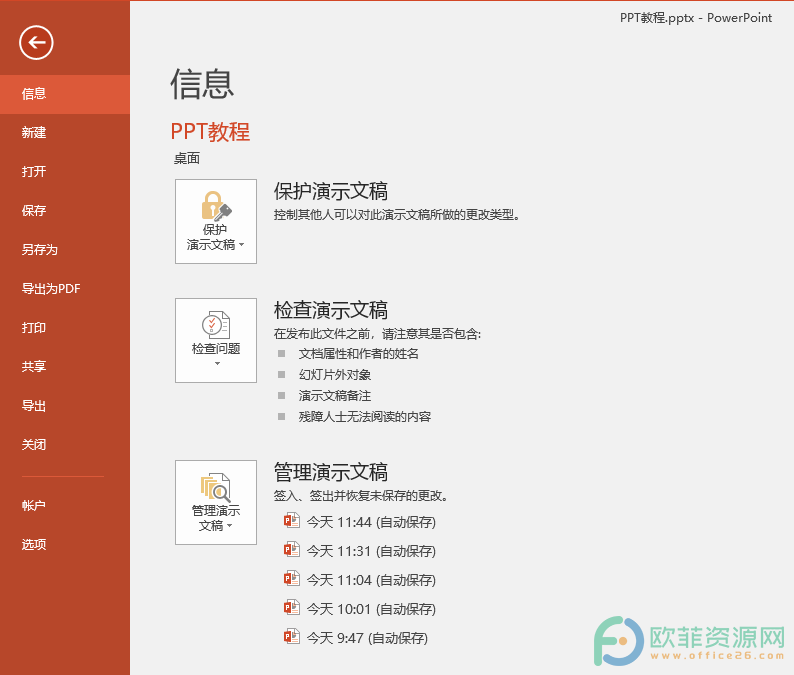Click file icon beside 今天 11:44 autosave
This screenshot has width=794, height=675.
pos(292,521)
